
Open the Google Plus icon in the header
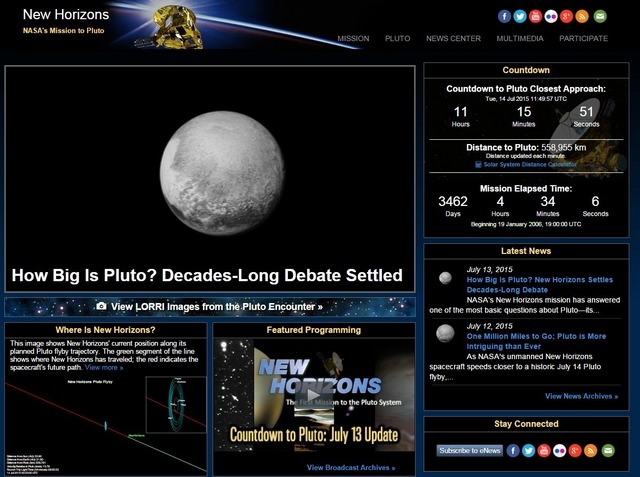[x=566, y=16]
